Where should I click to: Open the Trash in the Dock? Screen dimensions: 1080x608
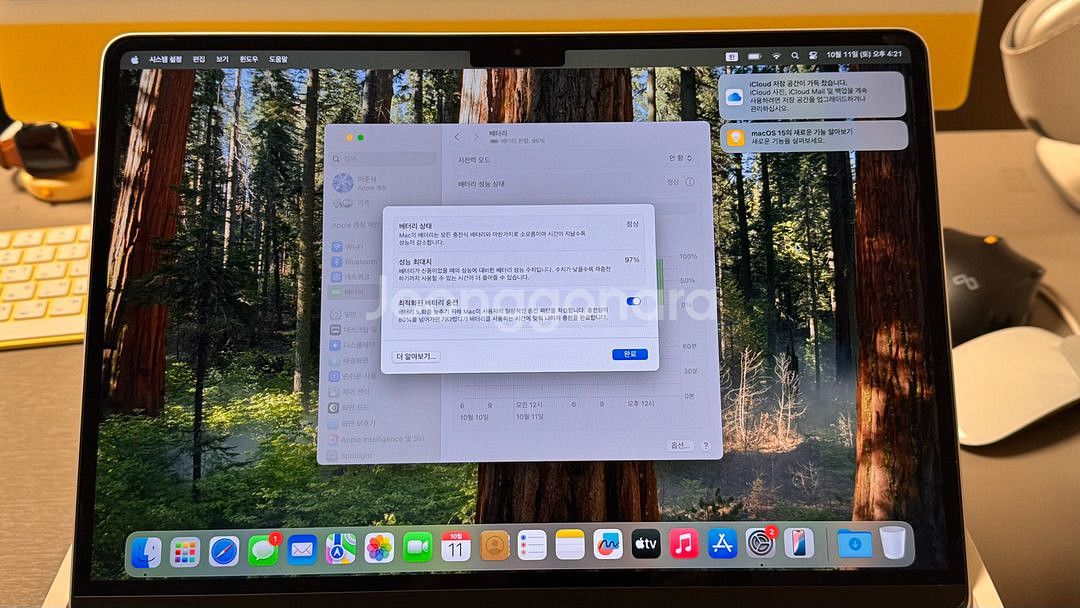(x=892, y=543)
